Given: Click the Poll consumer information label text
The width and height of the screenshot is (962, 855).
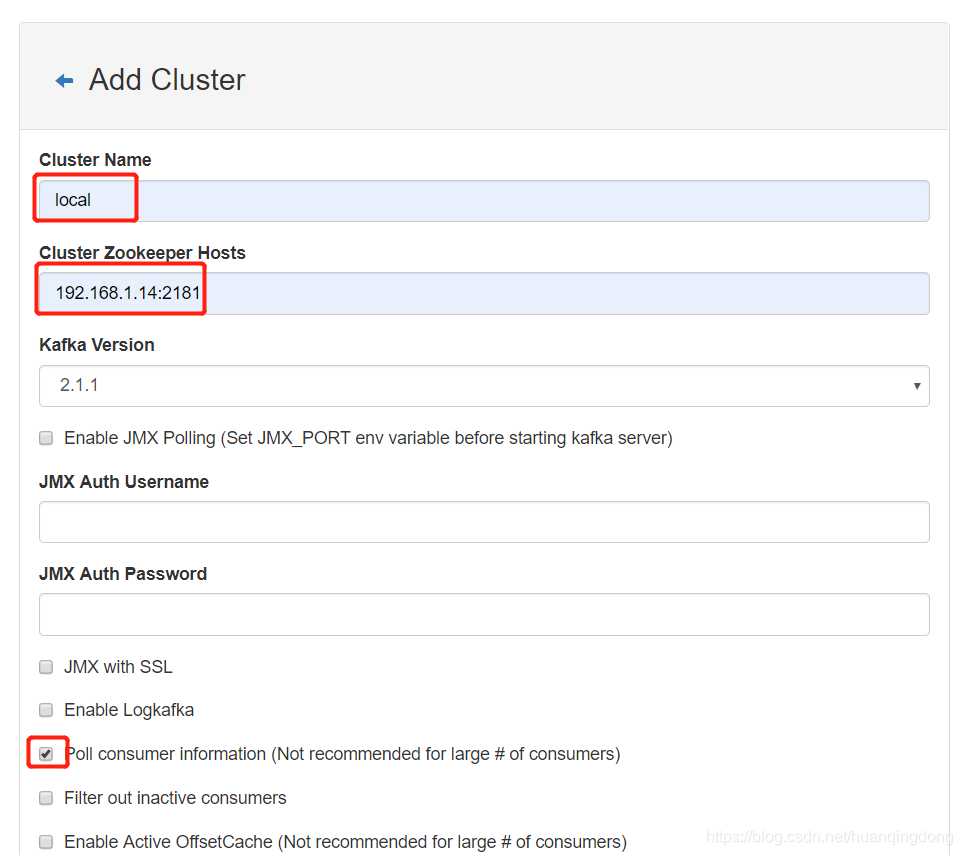Looking at the screenshot, I should [343, 754].
